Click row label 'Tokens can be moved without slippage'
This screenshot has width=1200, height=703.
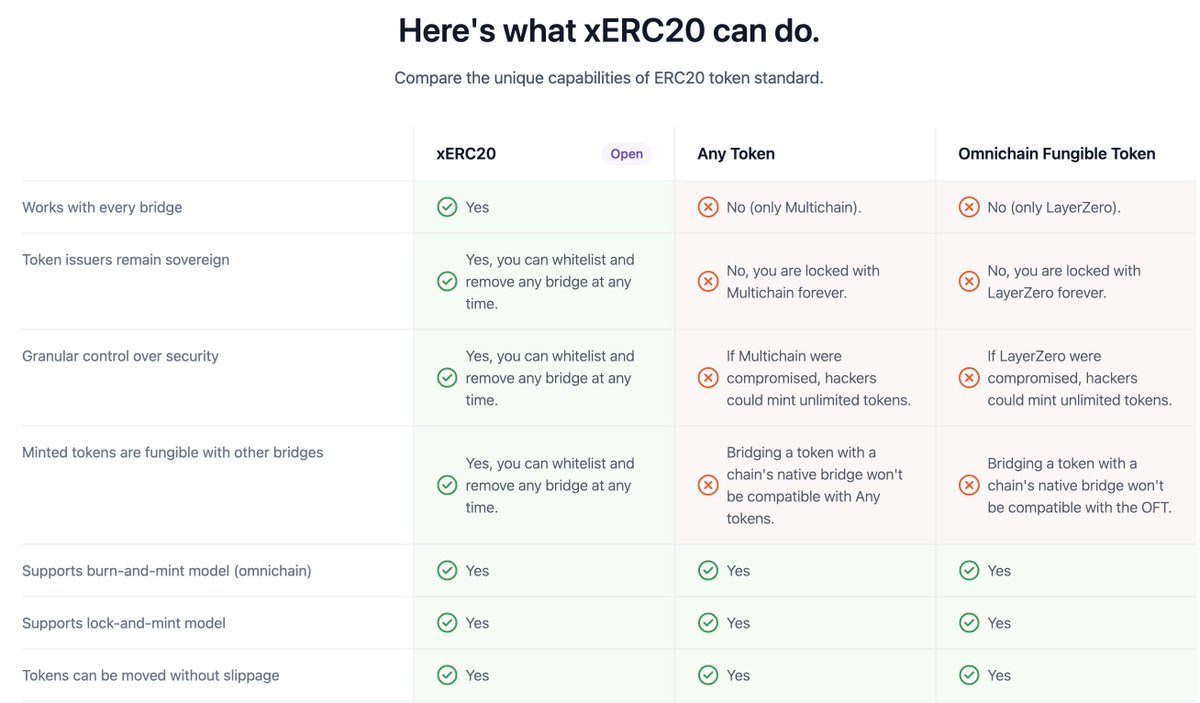point(151,675)
